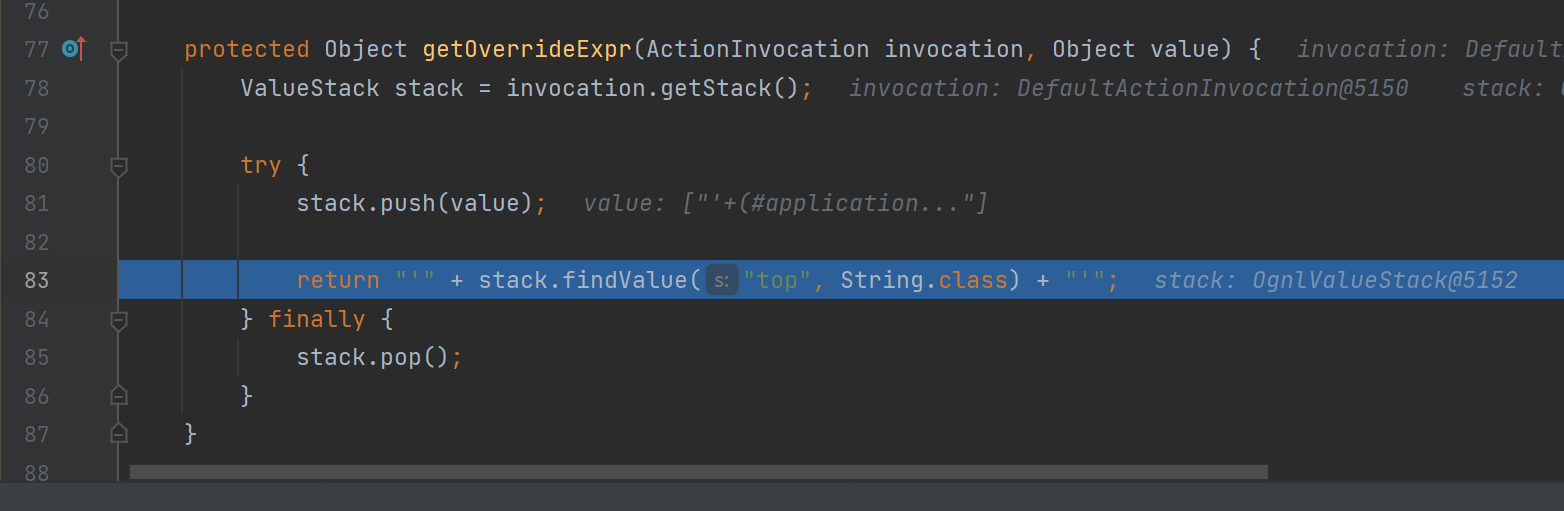Click the "top" string literal
The image size is (1564, 511).
pyautogui.click(x=777, y=280)
